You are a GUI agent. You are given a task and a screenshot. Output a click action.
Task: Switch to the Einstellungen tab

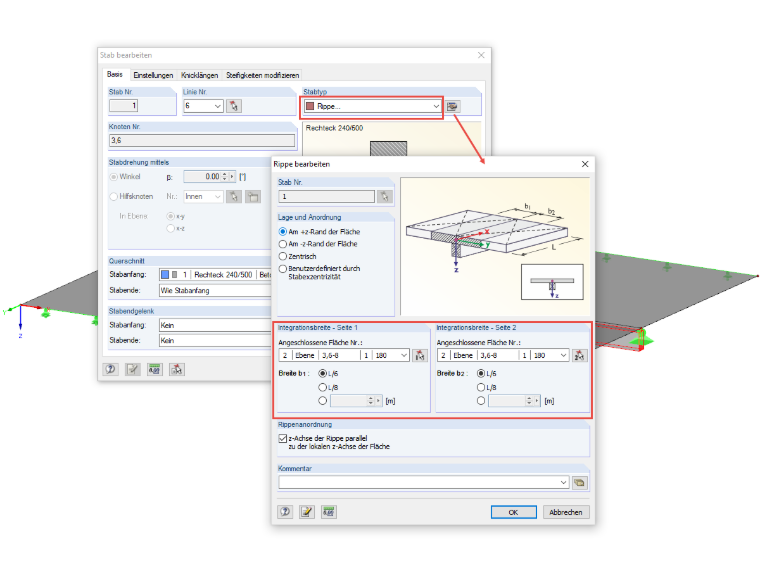click(153, 75)
